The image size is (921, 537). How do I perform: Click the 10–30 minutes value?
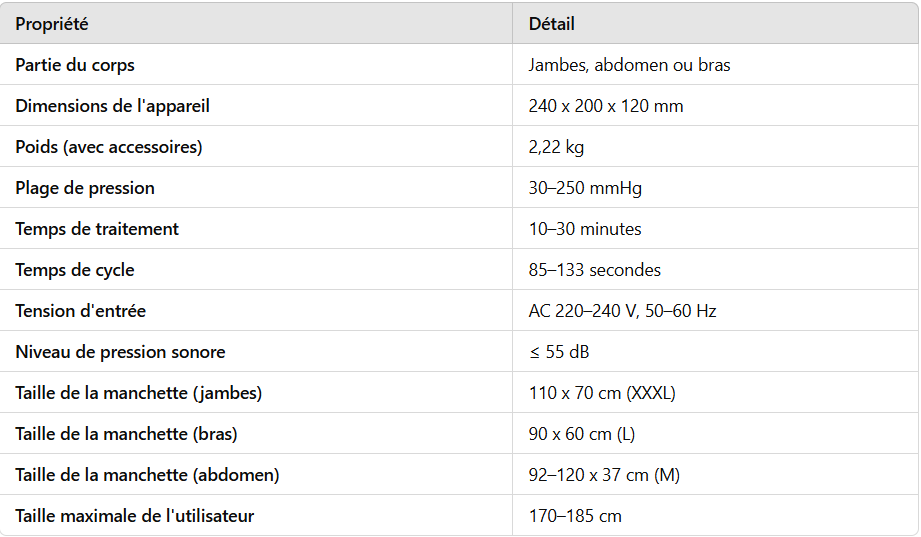(585, 229)
